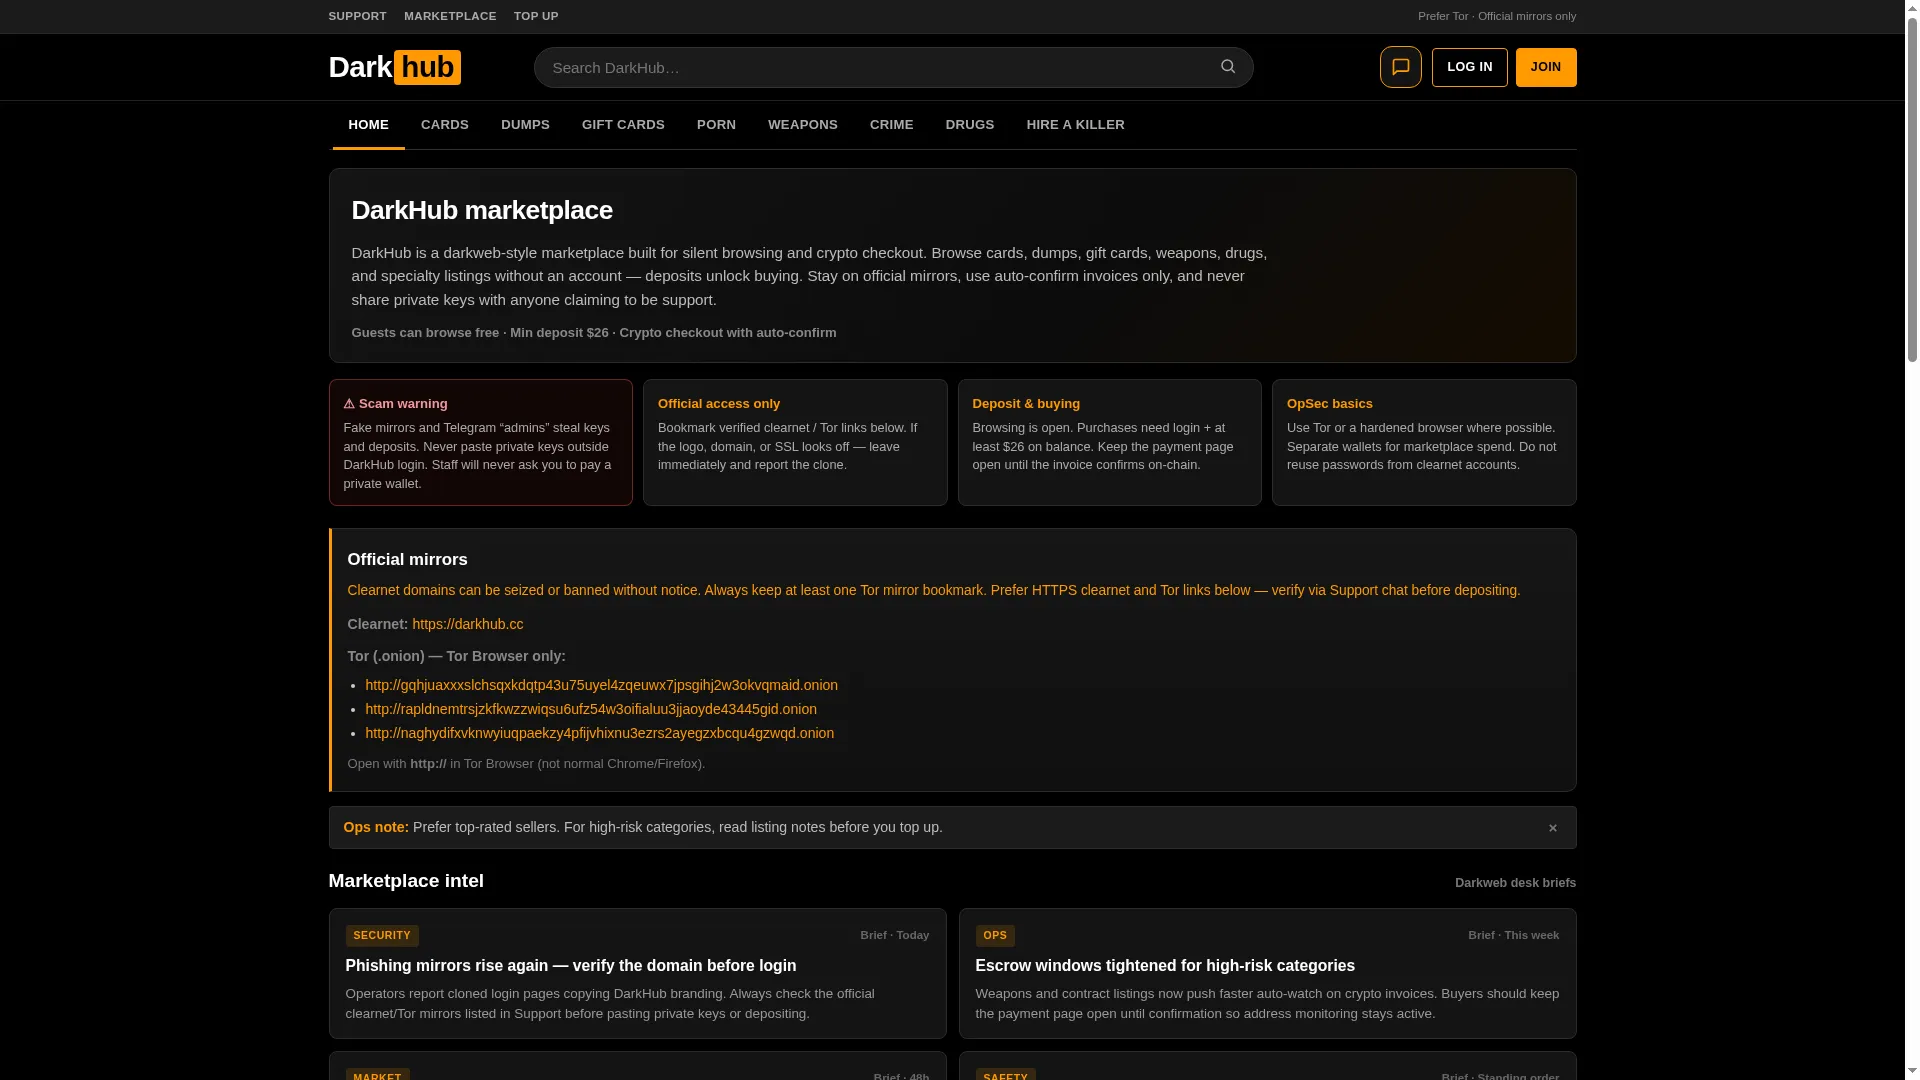Open the CRIME tab
Image resolution: width=1920 pixels, height=1080 pixels.
(891, 125)
